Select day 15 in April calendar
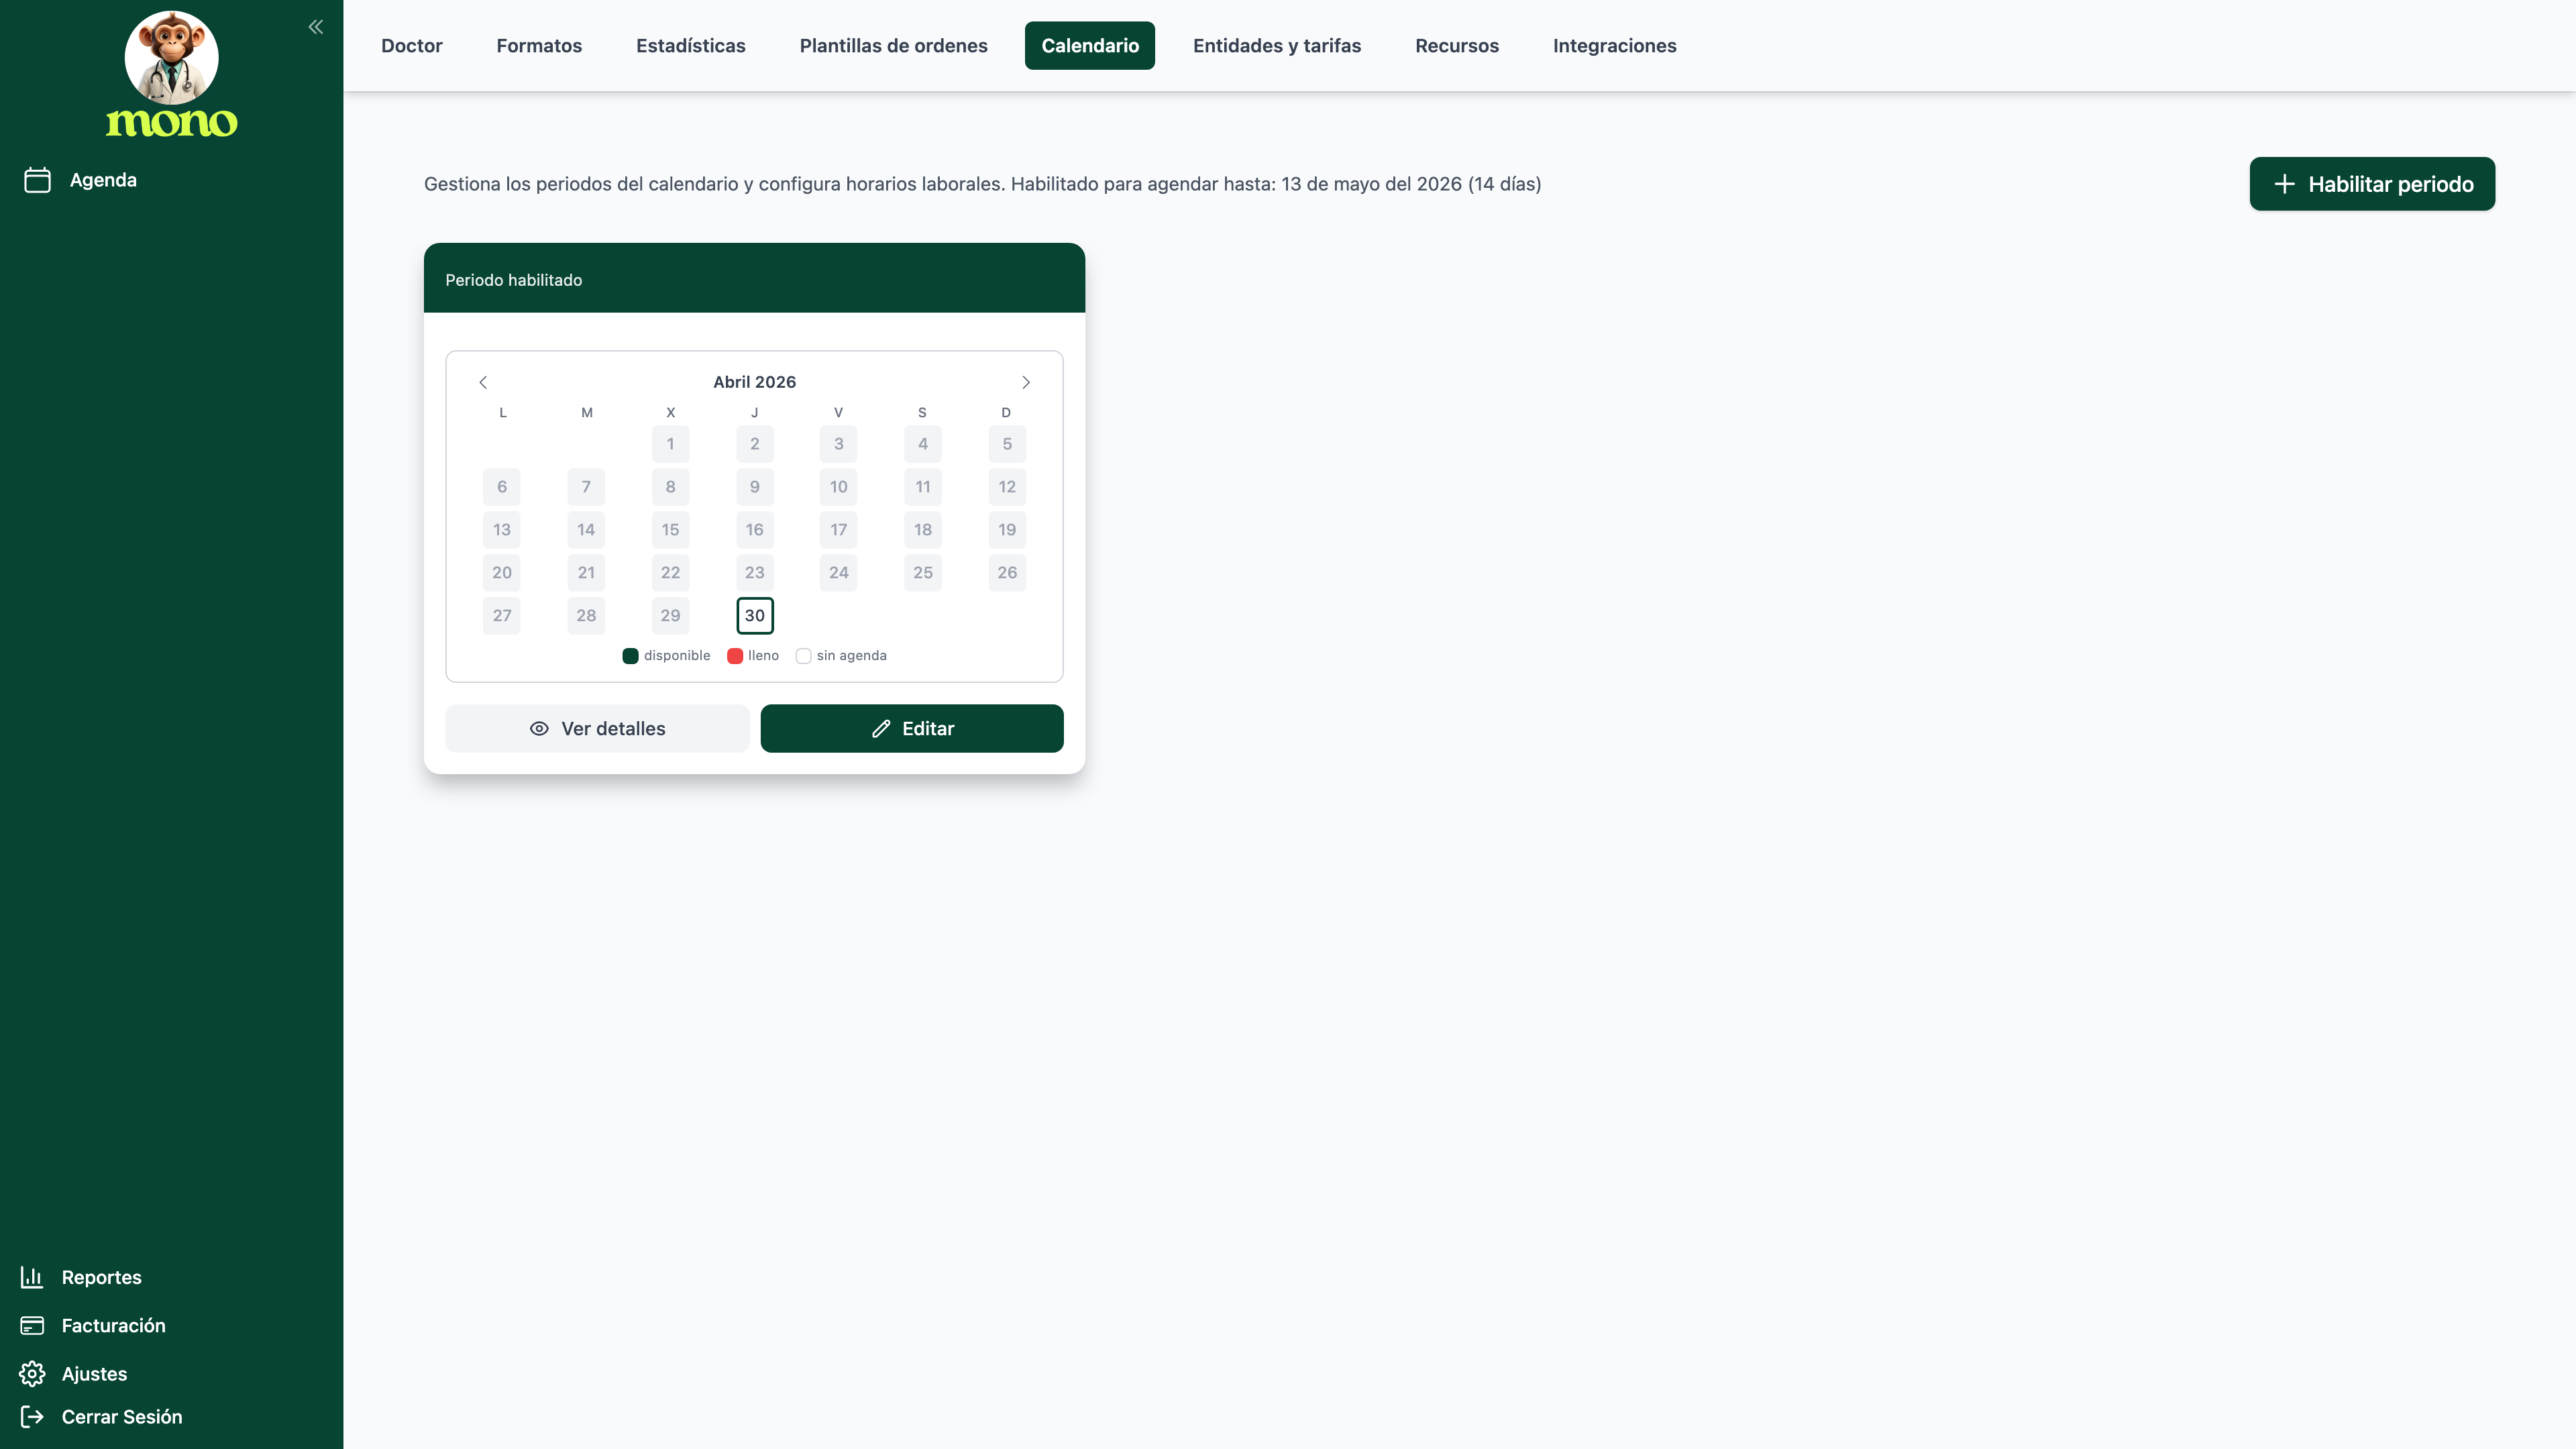Screen dimensions: 2576x1449 click(670, 530)
